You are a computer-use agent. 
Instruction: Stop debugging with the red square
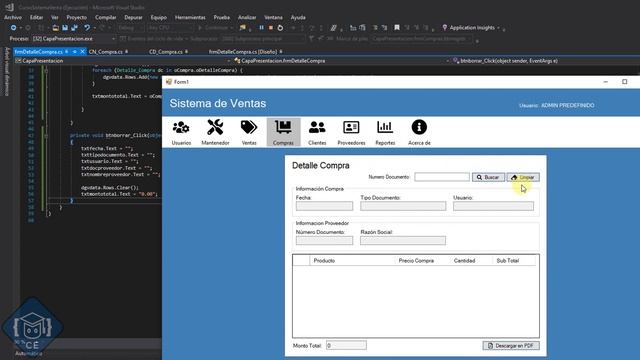click(x=271, y=28)
